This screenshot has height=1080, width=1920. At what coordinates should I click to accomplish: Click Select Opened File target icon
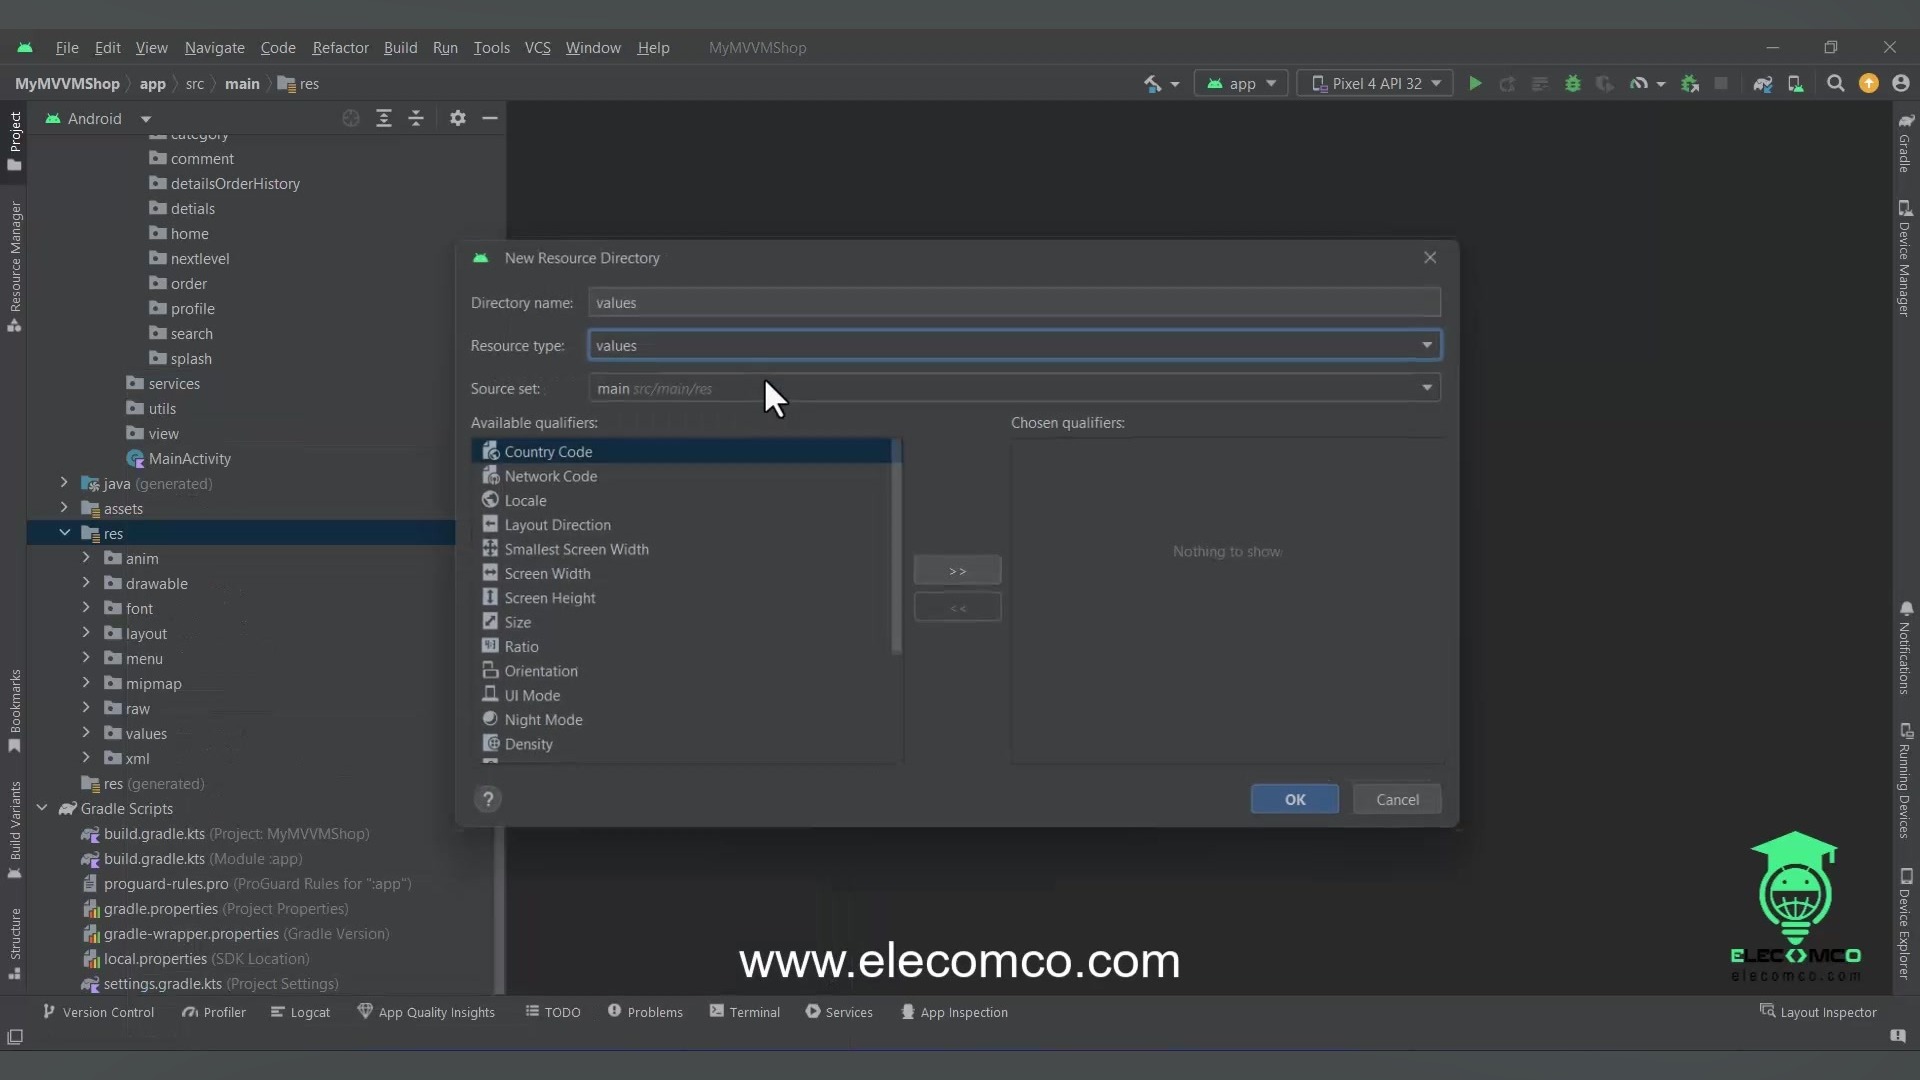351,118
